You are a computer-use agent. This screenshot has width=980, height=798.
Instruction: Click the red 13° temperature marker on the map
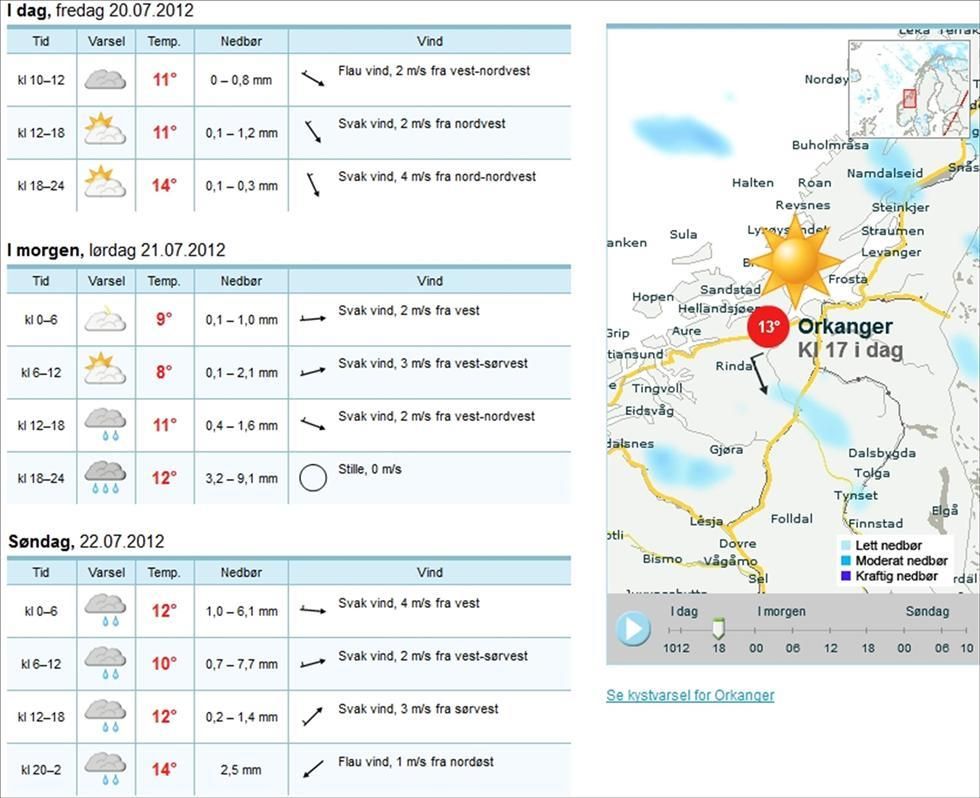pos(767,326)
